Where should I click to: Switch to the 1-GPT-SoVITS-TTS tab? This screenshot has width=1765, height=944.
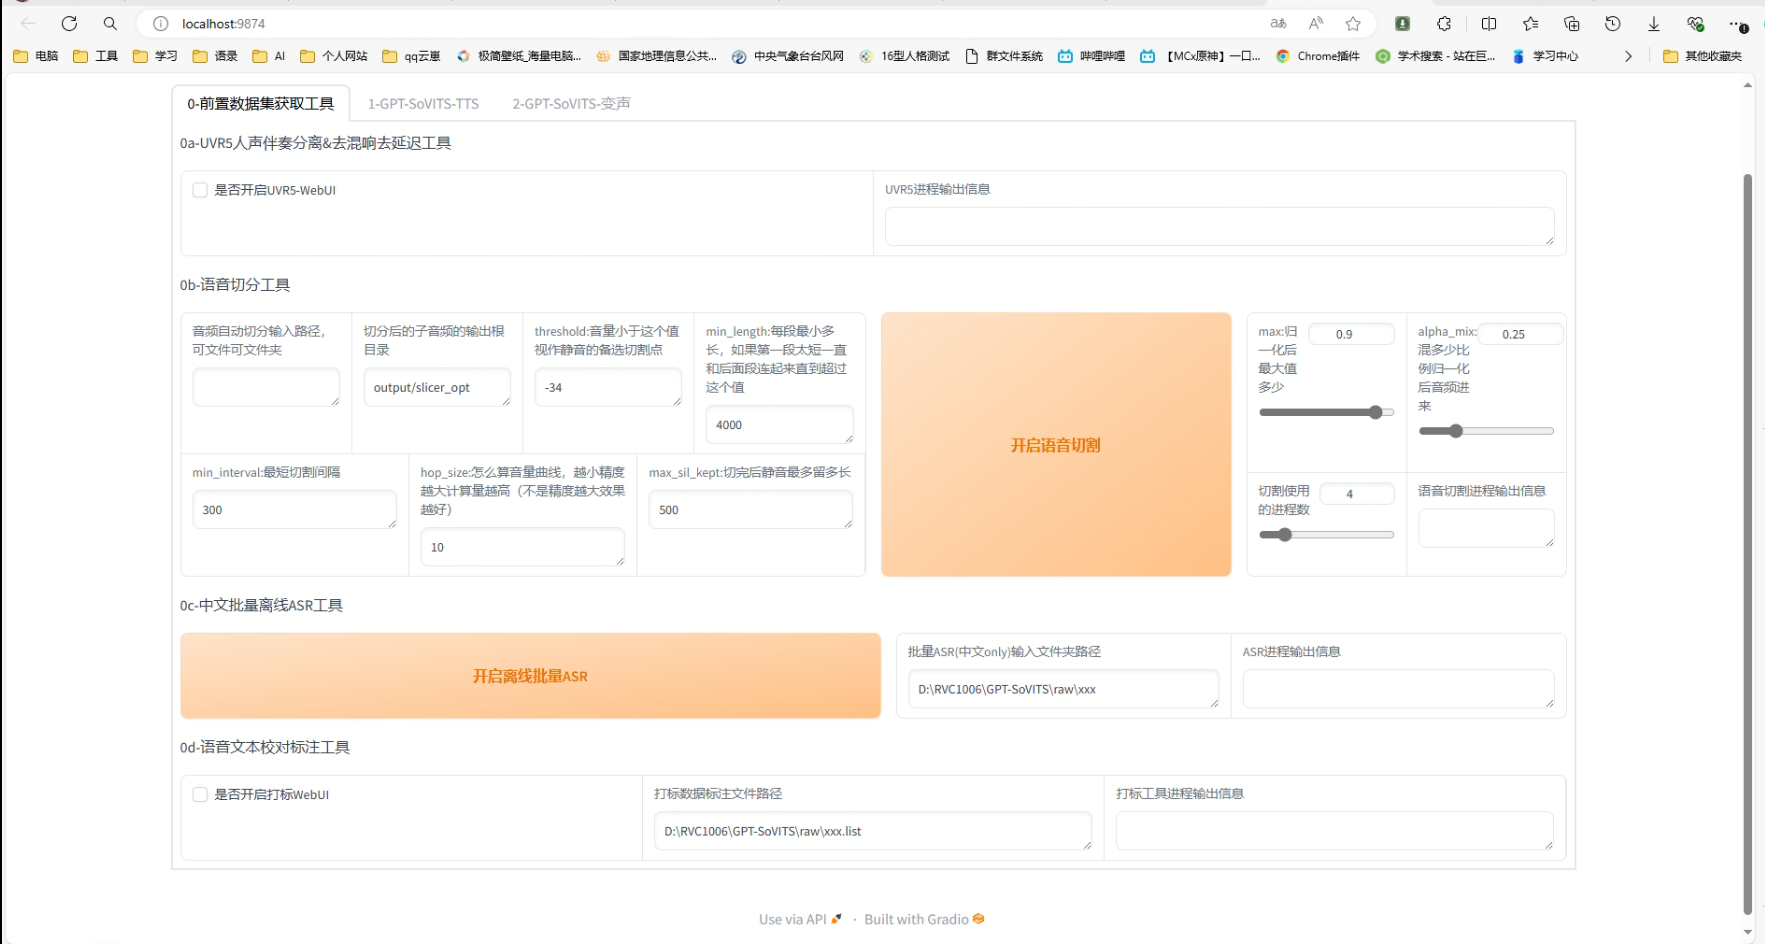click(x=423, y=104)
